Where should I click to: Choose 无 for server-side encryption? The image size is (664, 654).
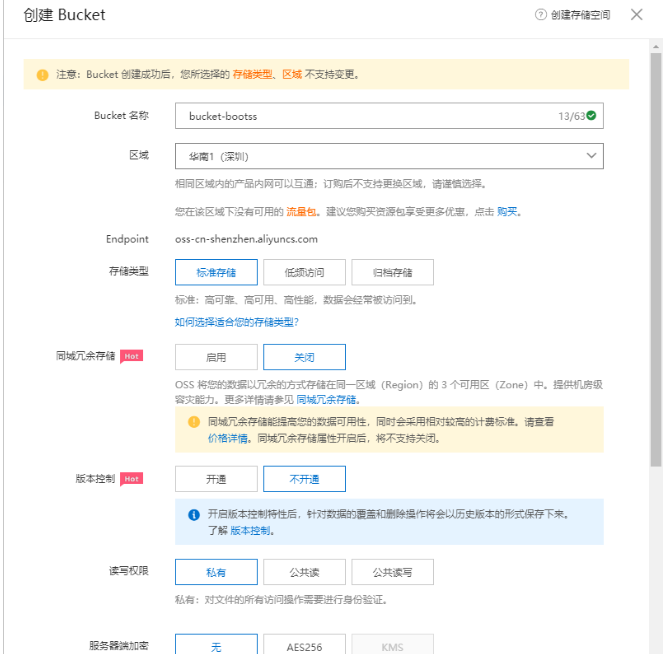216,646
